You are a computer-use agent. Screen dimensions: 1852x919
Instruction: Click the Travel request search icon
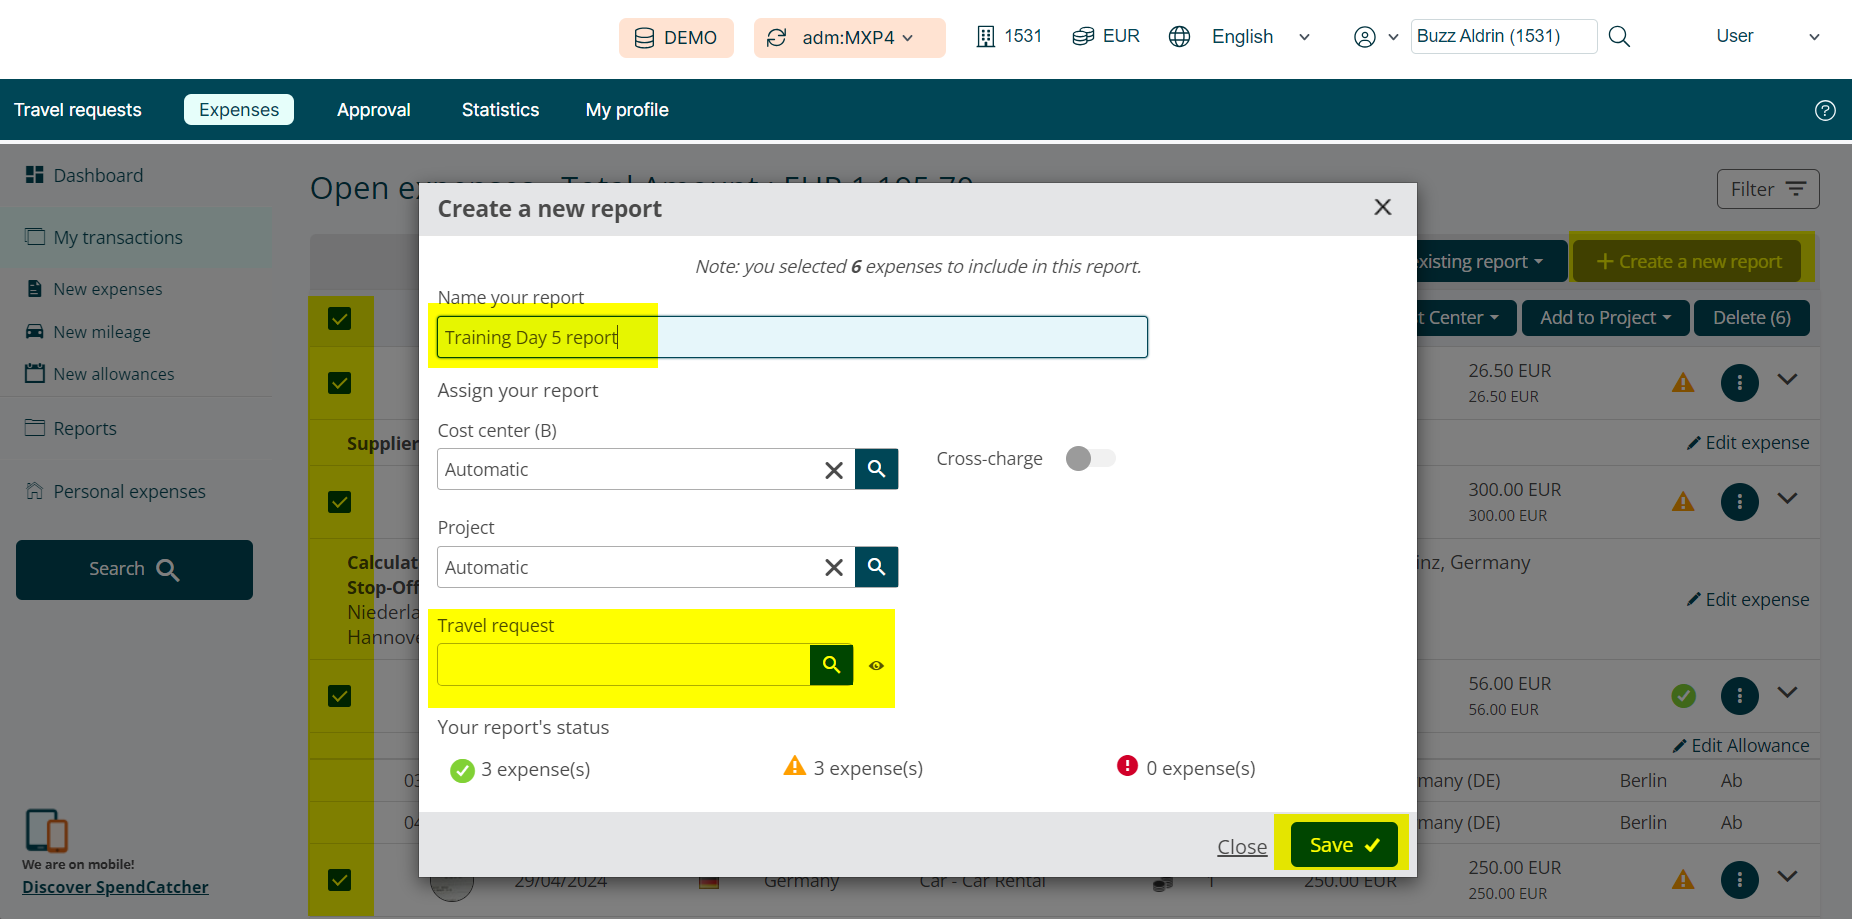click(x=831, y=665)
